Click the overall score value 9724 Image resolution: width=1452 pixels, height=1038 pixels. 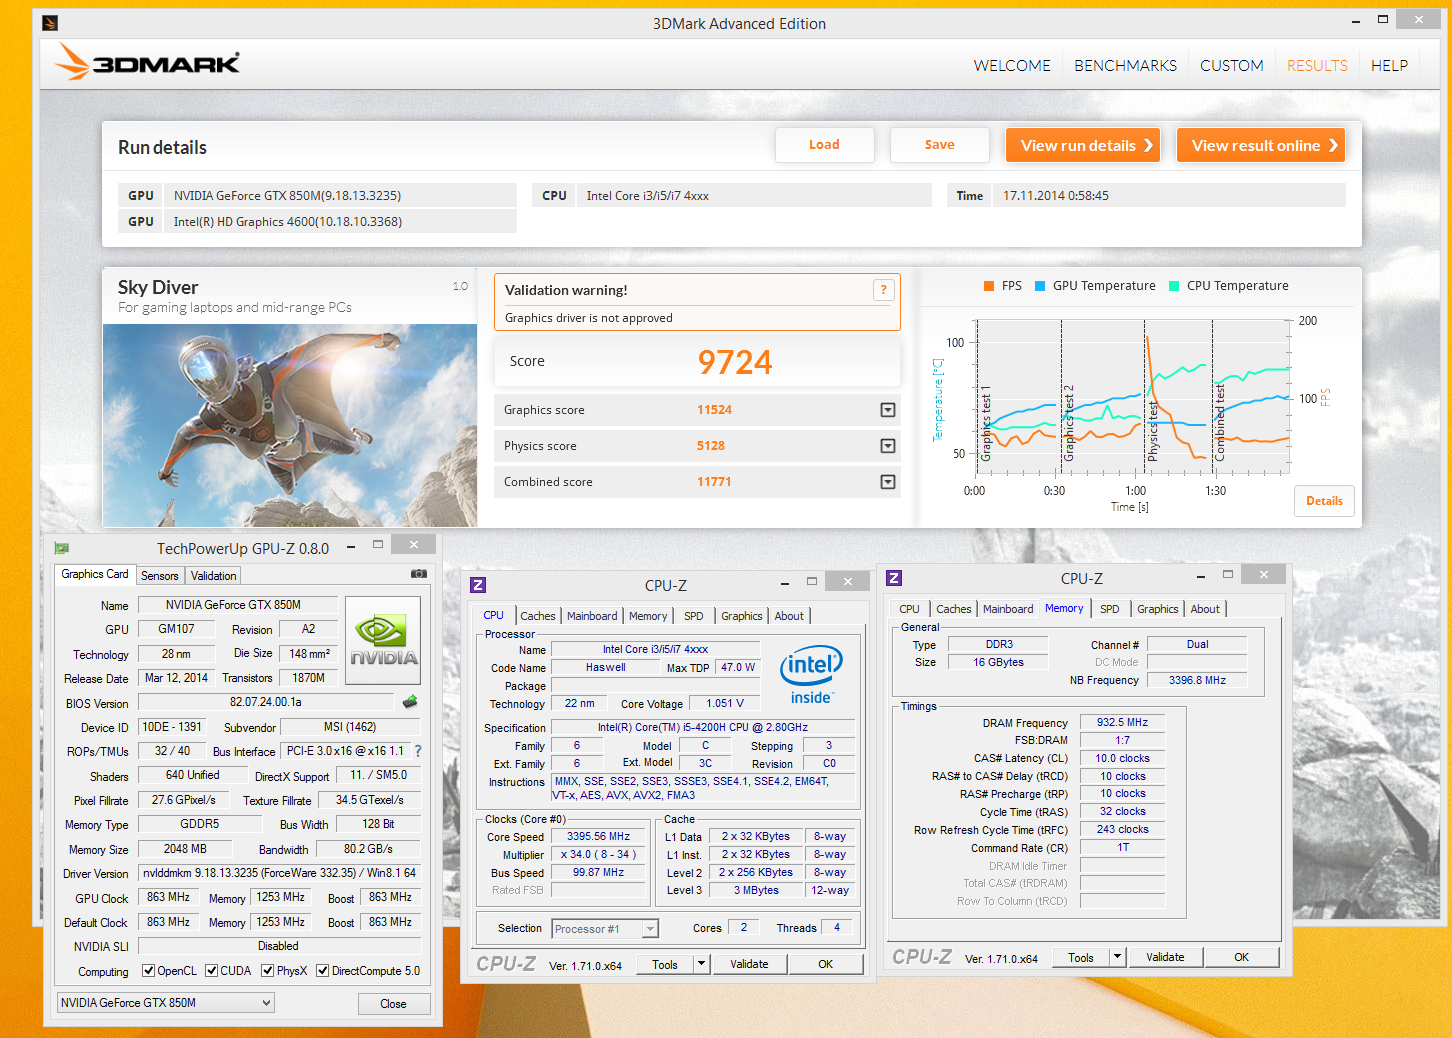tap(735, 362)
